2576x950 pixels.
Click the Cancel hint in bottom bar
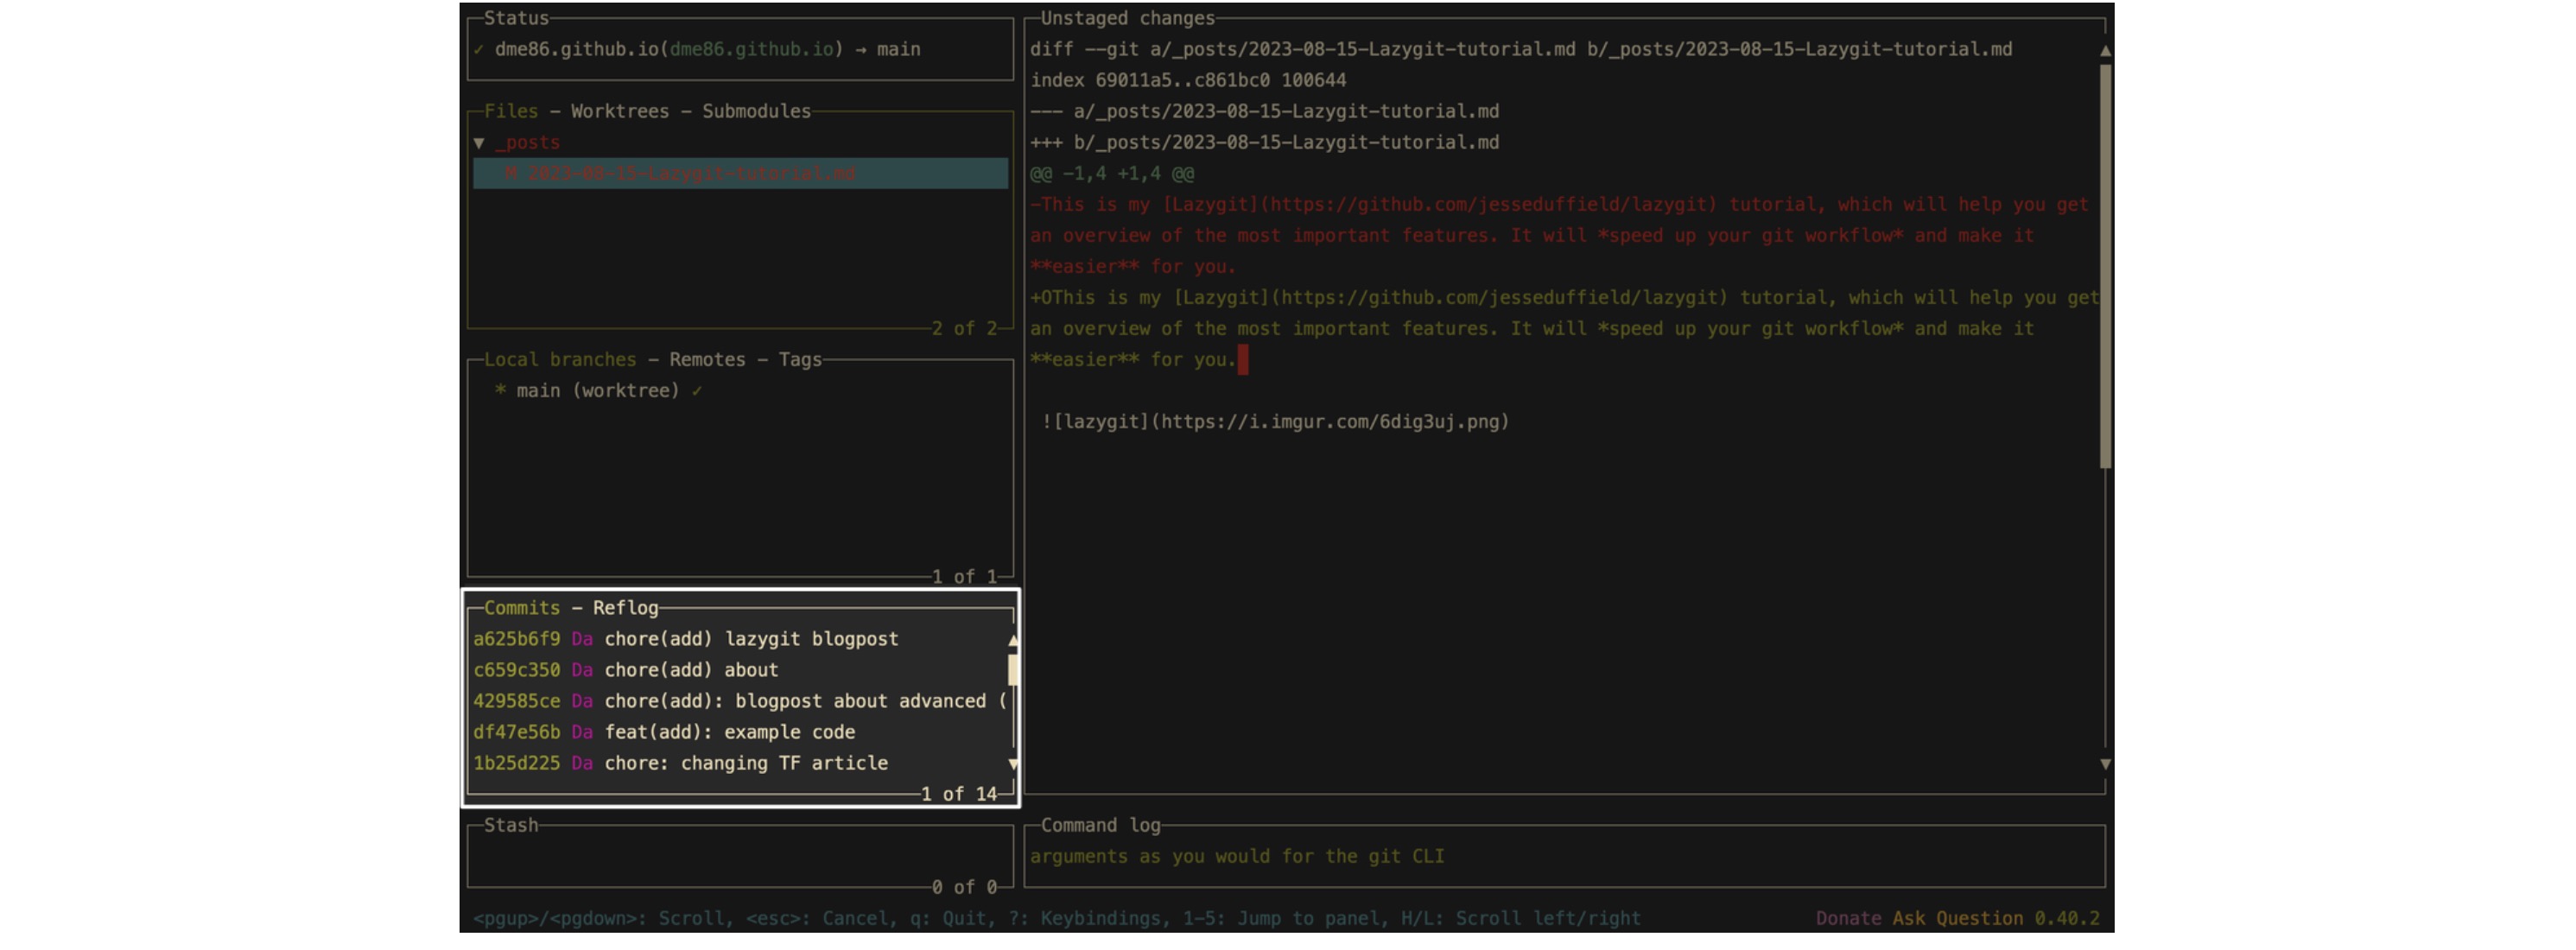816,918
